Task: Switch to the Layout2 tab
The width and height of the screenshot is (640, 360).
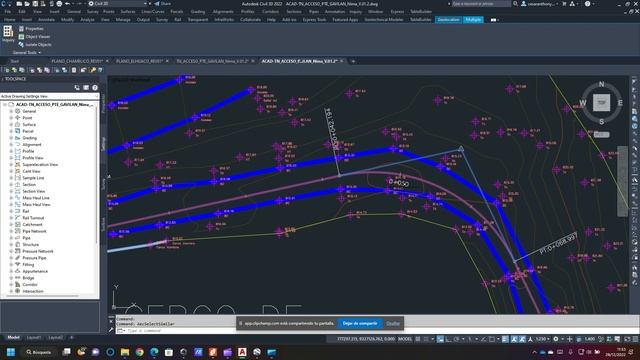Action: pos(55,338)
